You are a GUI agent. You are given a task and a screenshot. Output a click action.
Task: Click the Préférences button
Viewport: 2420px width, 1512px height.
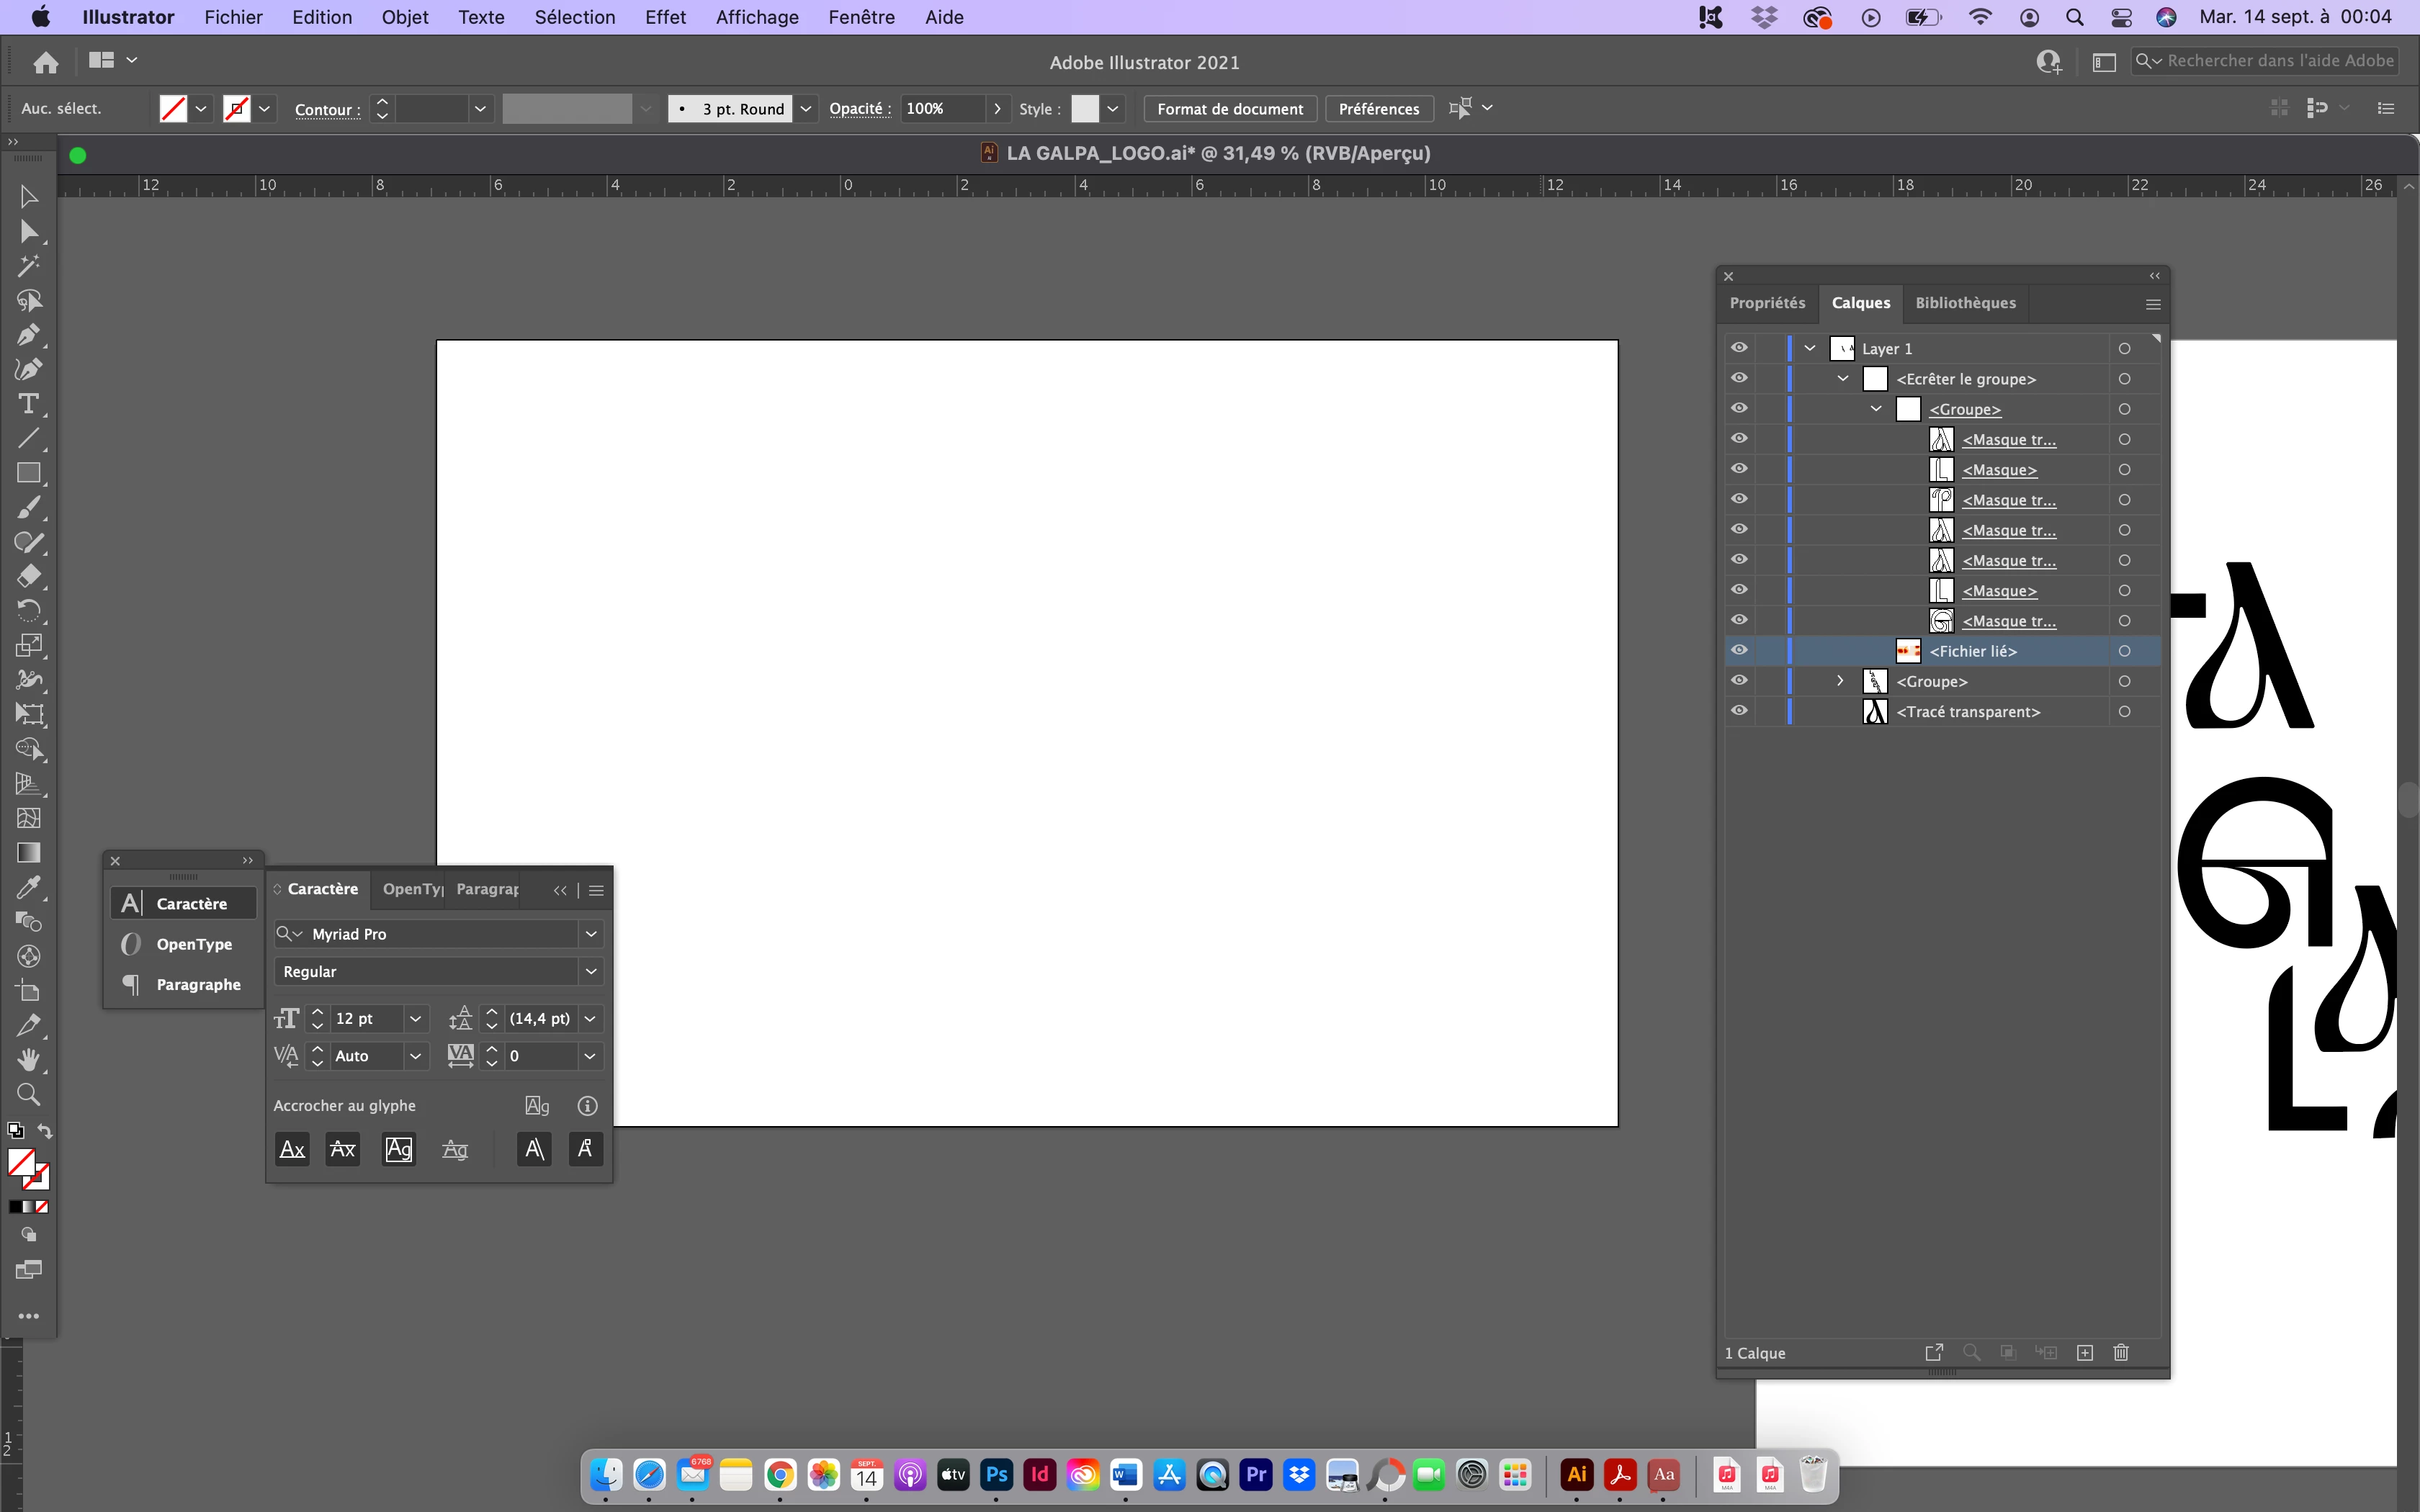1378,109
